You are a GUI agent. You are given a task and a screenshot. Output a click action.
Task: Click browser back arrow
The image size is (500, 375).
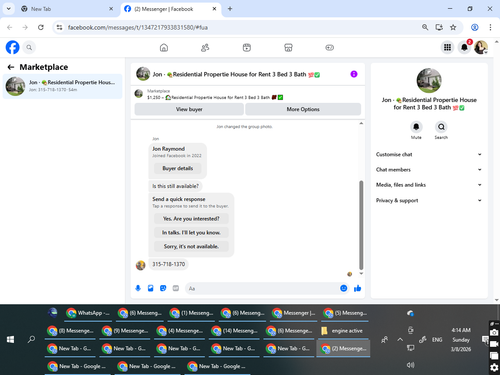[10, 27]
